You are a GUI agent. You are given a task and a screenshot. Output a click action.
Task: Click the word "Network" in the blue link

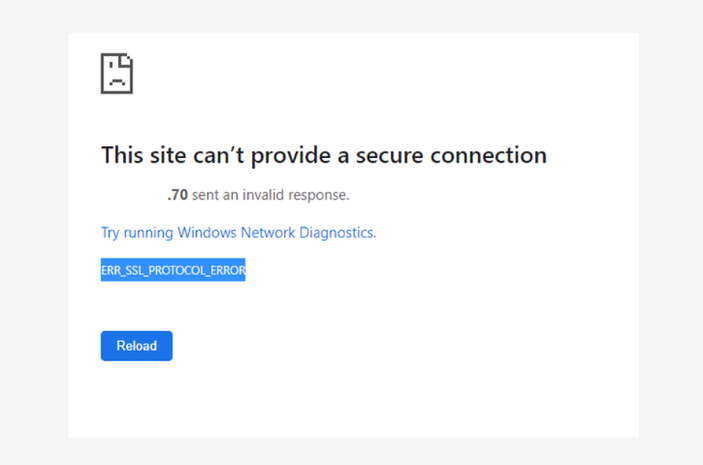268,233
